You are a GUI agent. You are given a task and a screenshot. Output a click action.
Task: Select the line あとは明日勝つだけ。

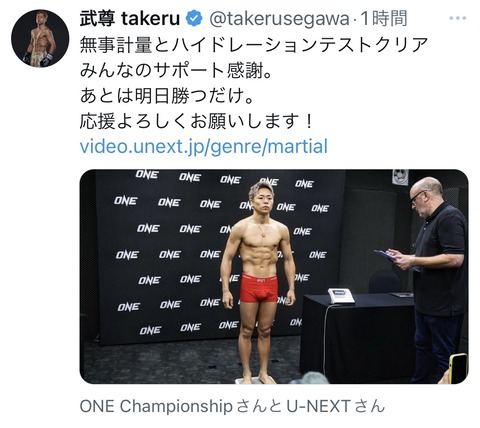pyautogui.click(x=167, y=96)
